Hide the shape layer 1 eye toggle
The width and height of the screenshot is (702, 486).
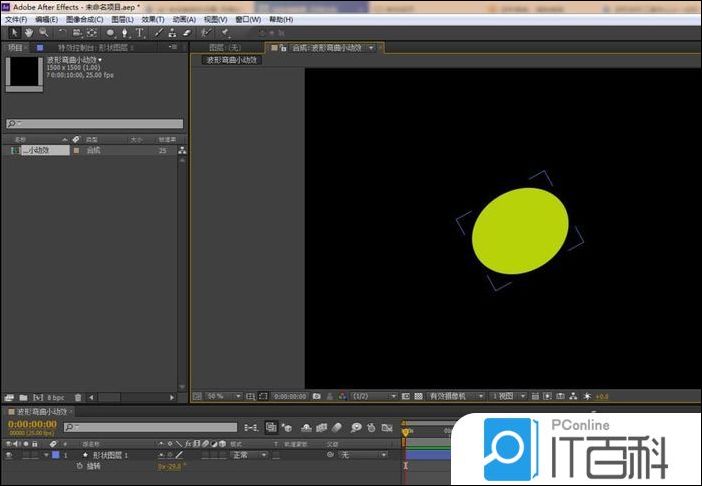[x=9, y=455]
